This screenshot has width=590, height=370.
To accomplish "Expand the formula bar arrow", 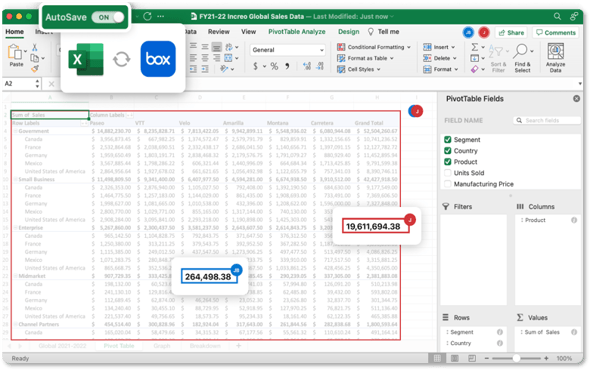I will pyautogui.click(x=580, y=84).
